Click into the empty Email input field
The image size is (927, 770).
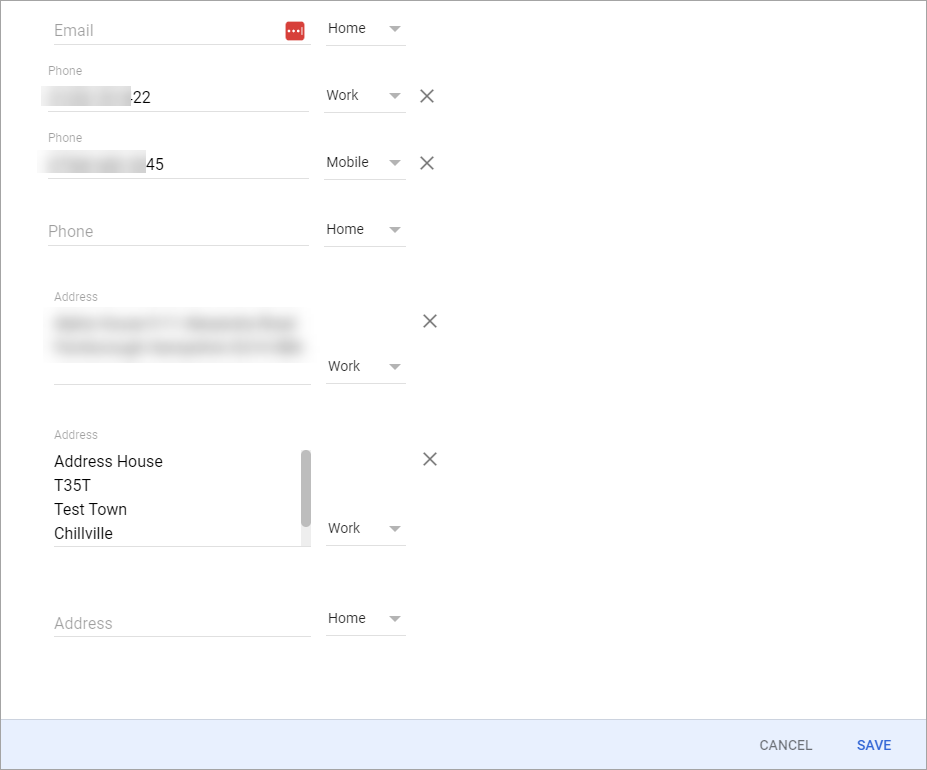165,31
